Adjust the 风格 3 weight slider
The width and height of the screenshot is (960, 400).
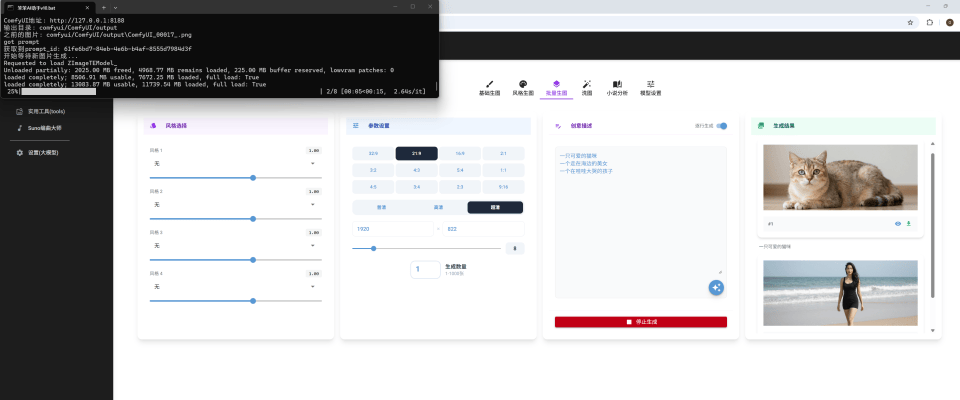pos(253,259)
